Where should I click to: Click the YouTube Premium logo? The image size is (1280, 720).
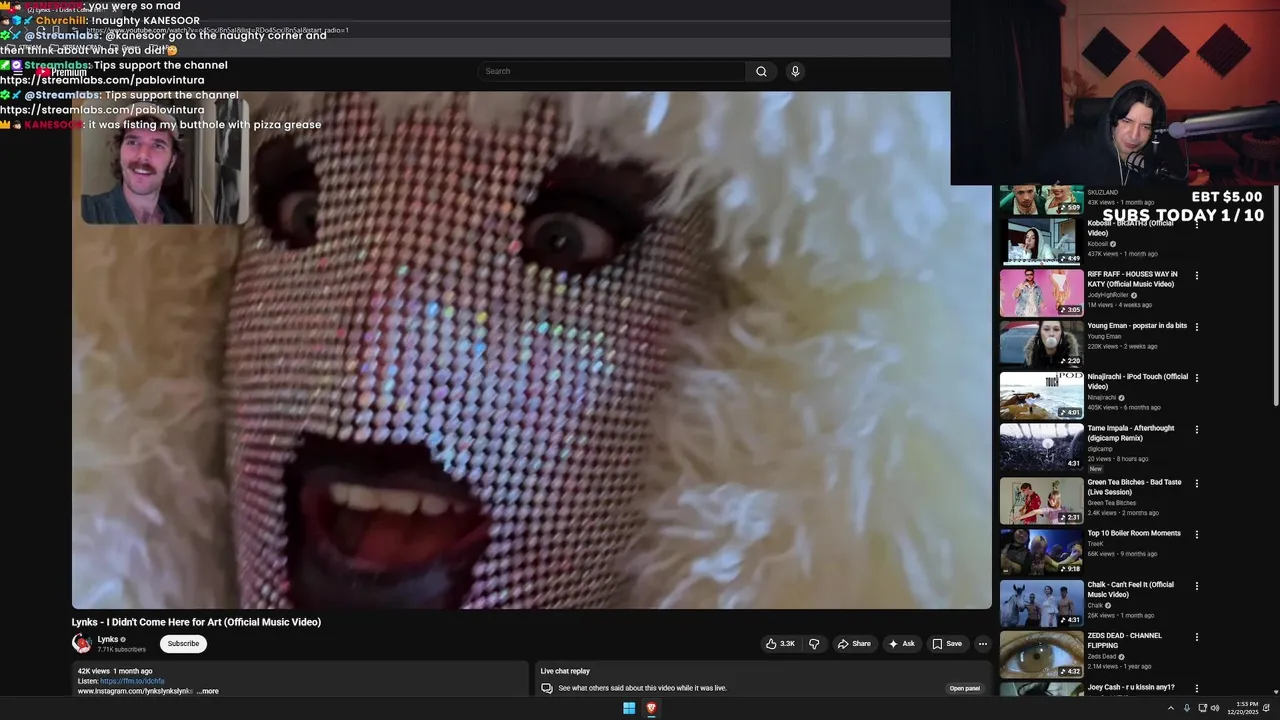tap(61, 72)
